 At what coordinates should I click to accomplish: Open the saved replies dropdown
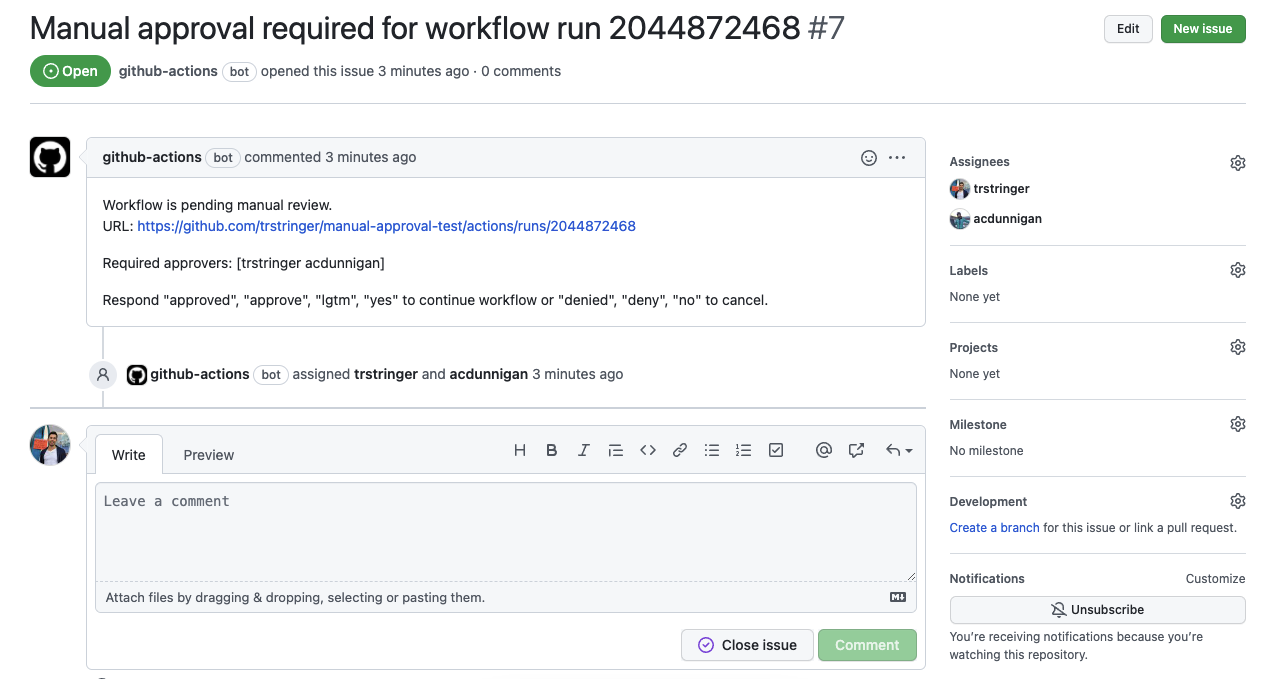898,451
